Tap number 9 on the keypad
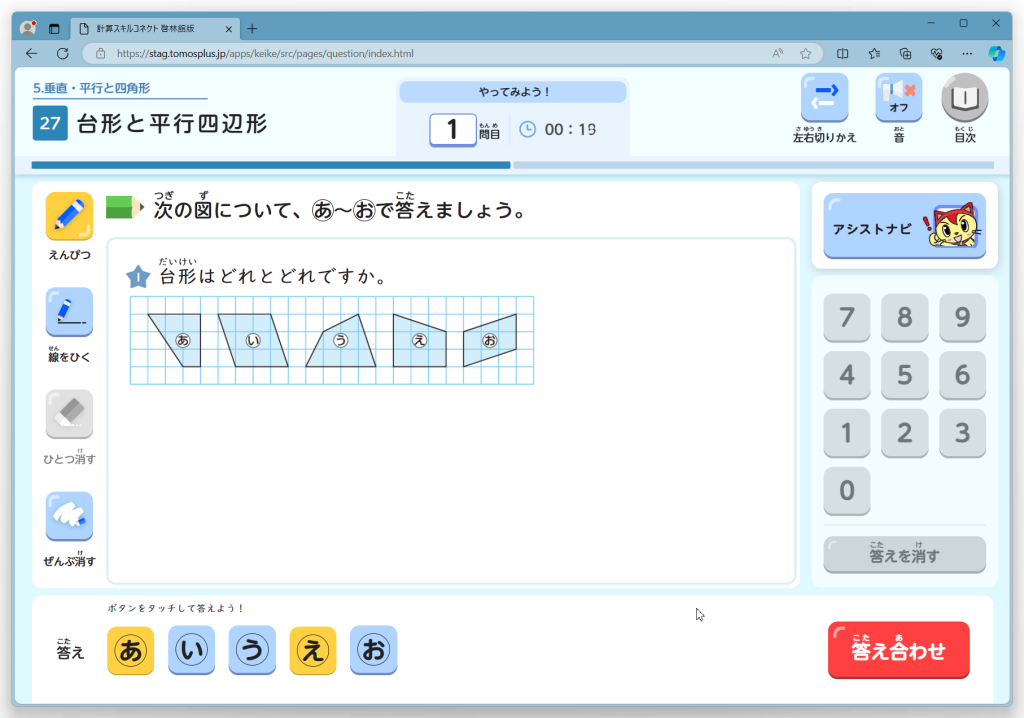 click(x=963, y=318)
